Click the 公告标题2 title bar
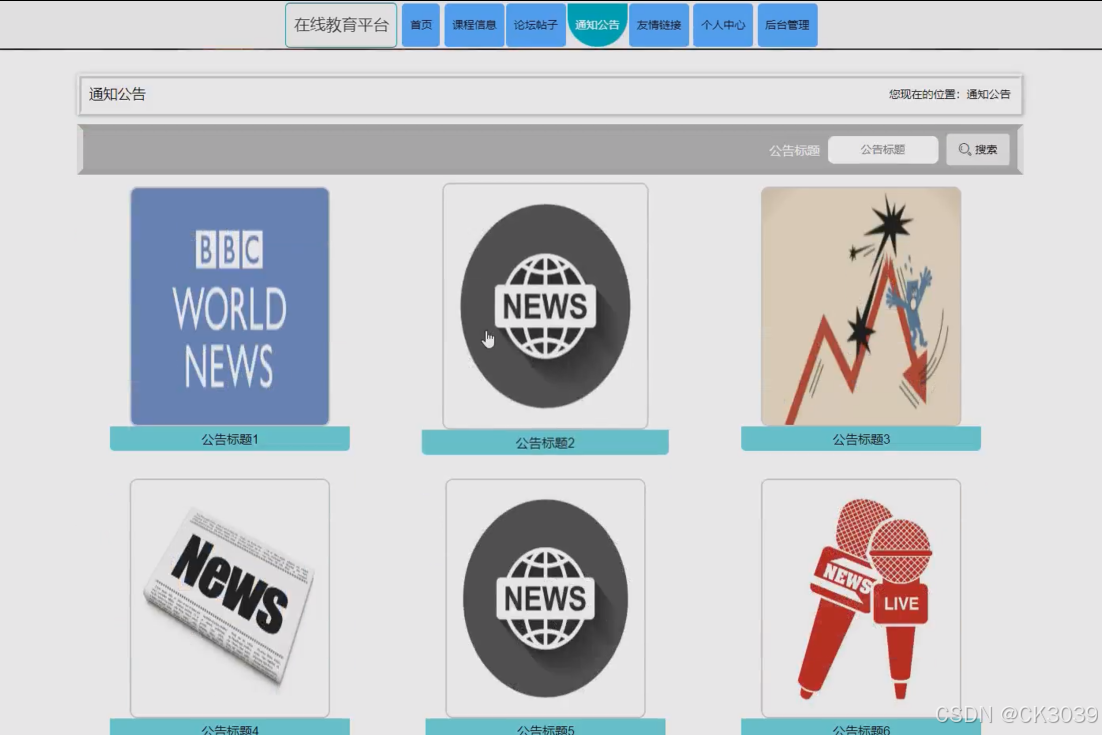The width and height of the screenshot is (1102, 735). tap(545, 443)
